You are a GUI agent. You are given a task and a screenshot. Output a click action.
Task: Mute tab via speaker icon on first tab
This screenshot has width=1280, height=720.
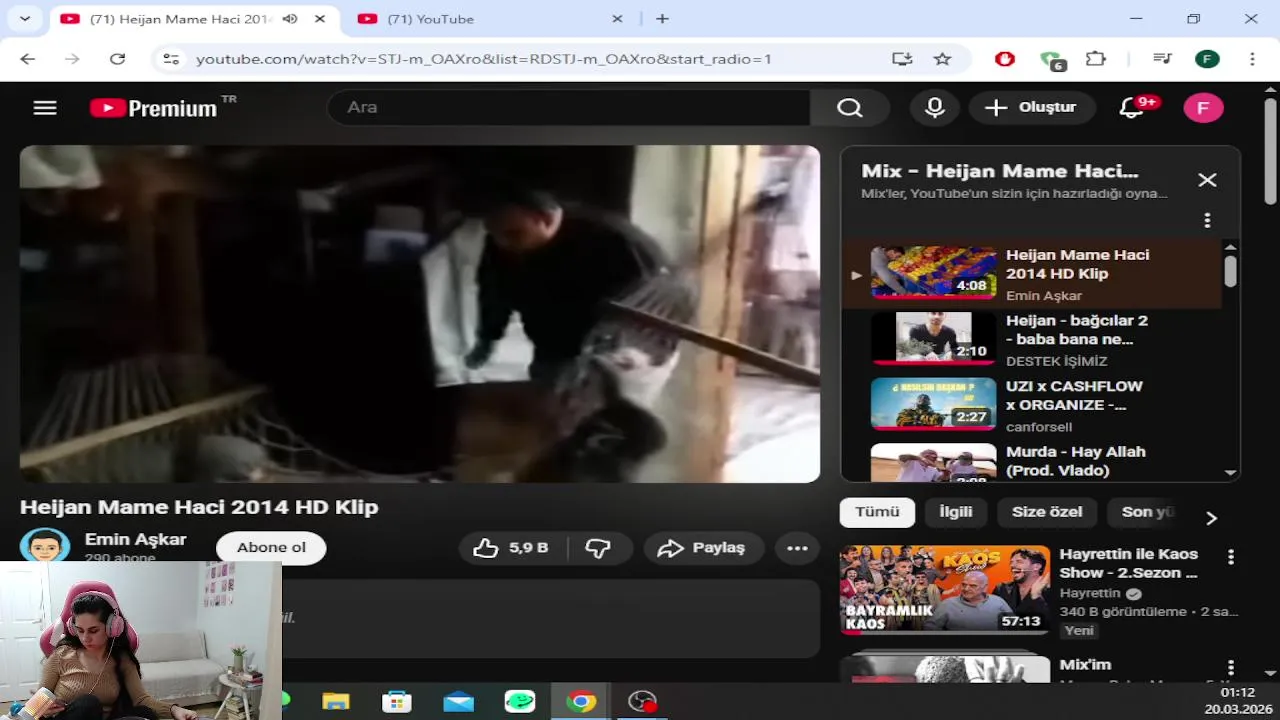click(289, 19)
